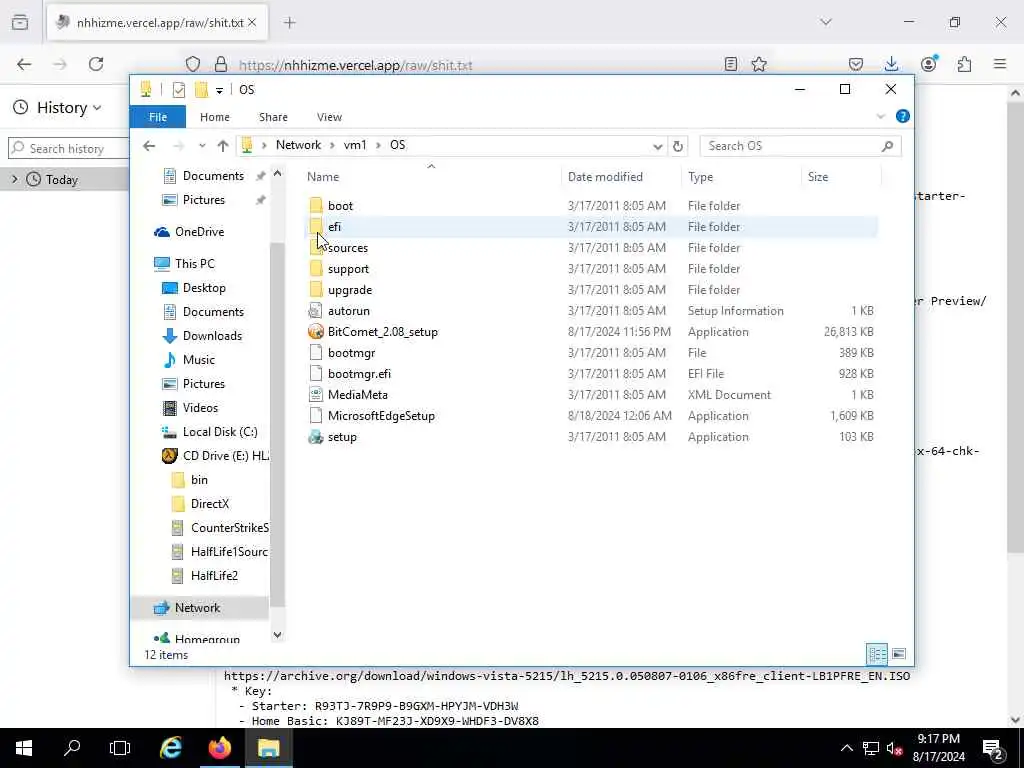
Task: Select the bootmgr file icon
Action: 316,353
